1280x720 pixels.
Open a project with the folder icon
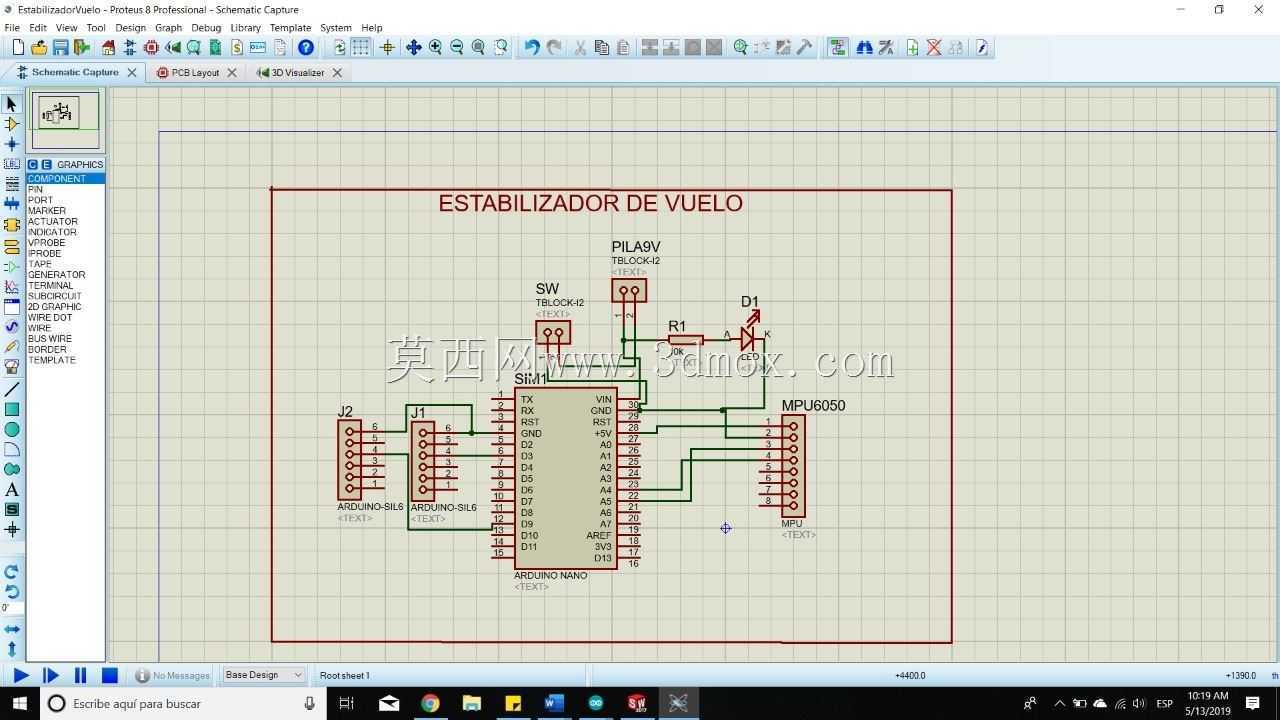pos(39,47)
